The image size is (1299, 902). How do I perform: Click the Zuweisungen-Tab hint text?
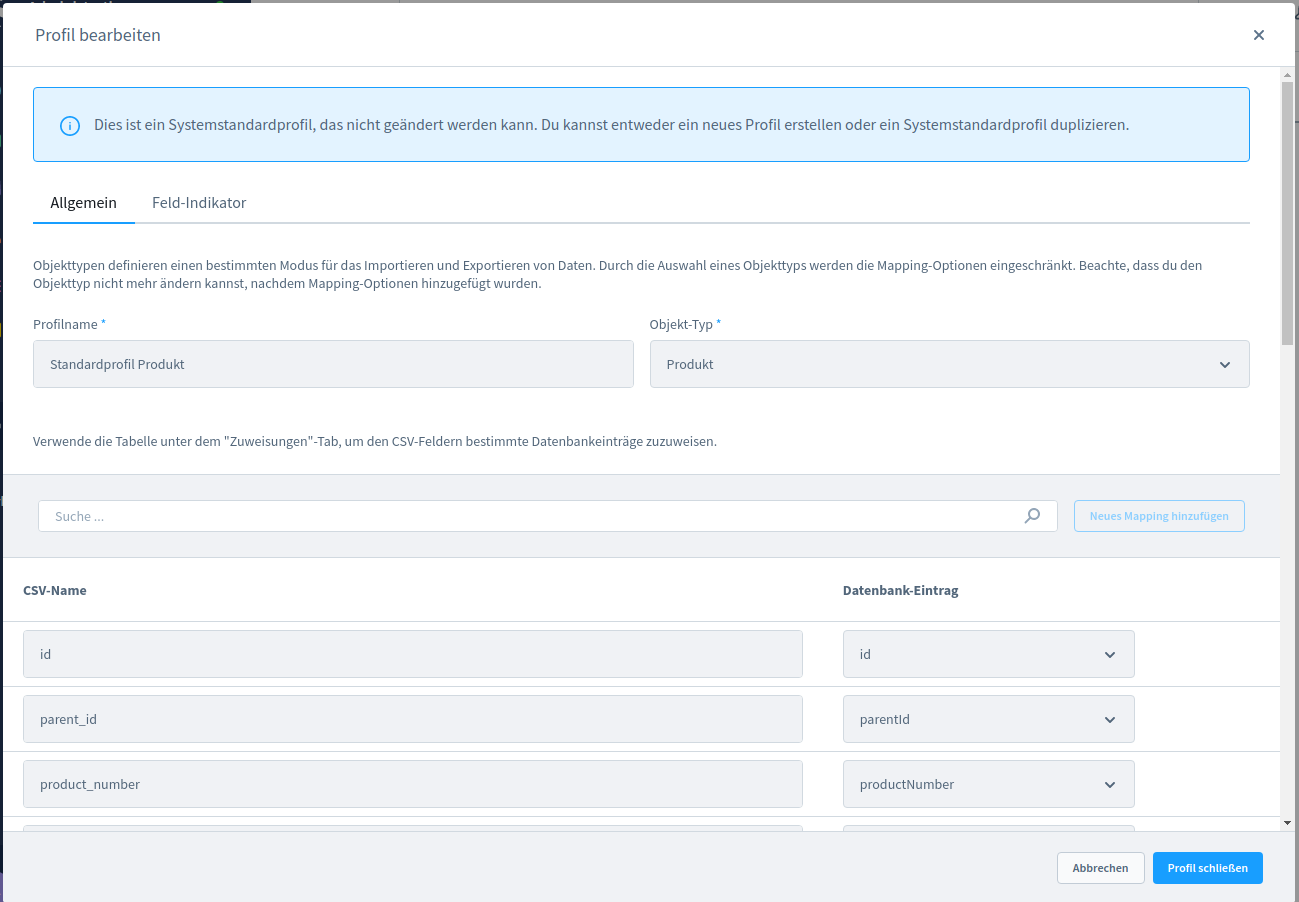point(375,441)
